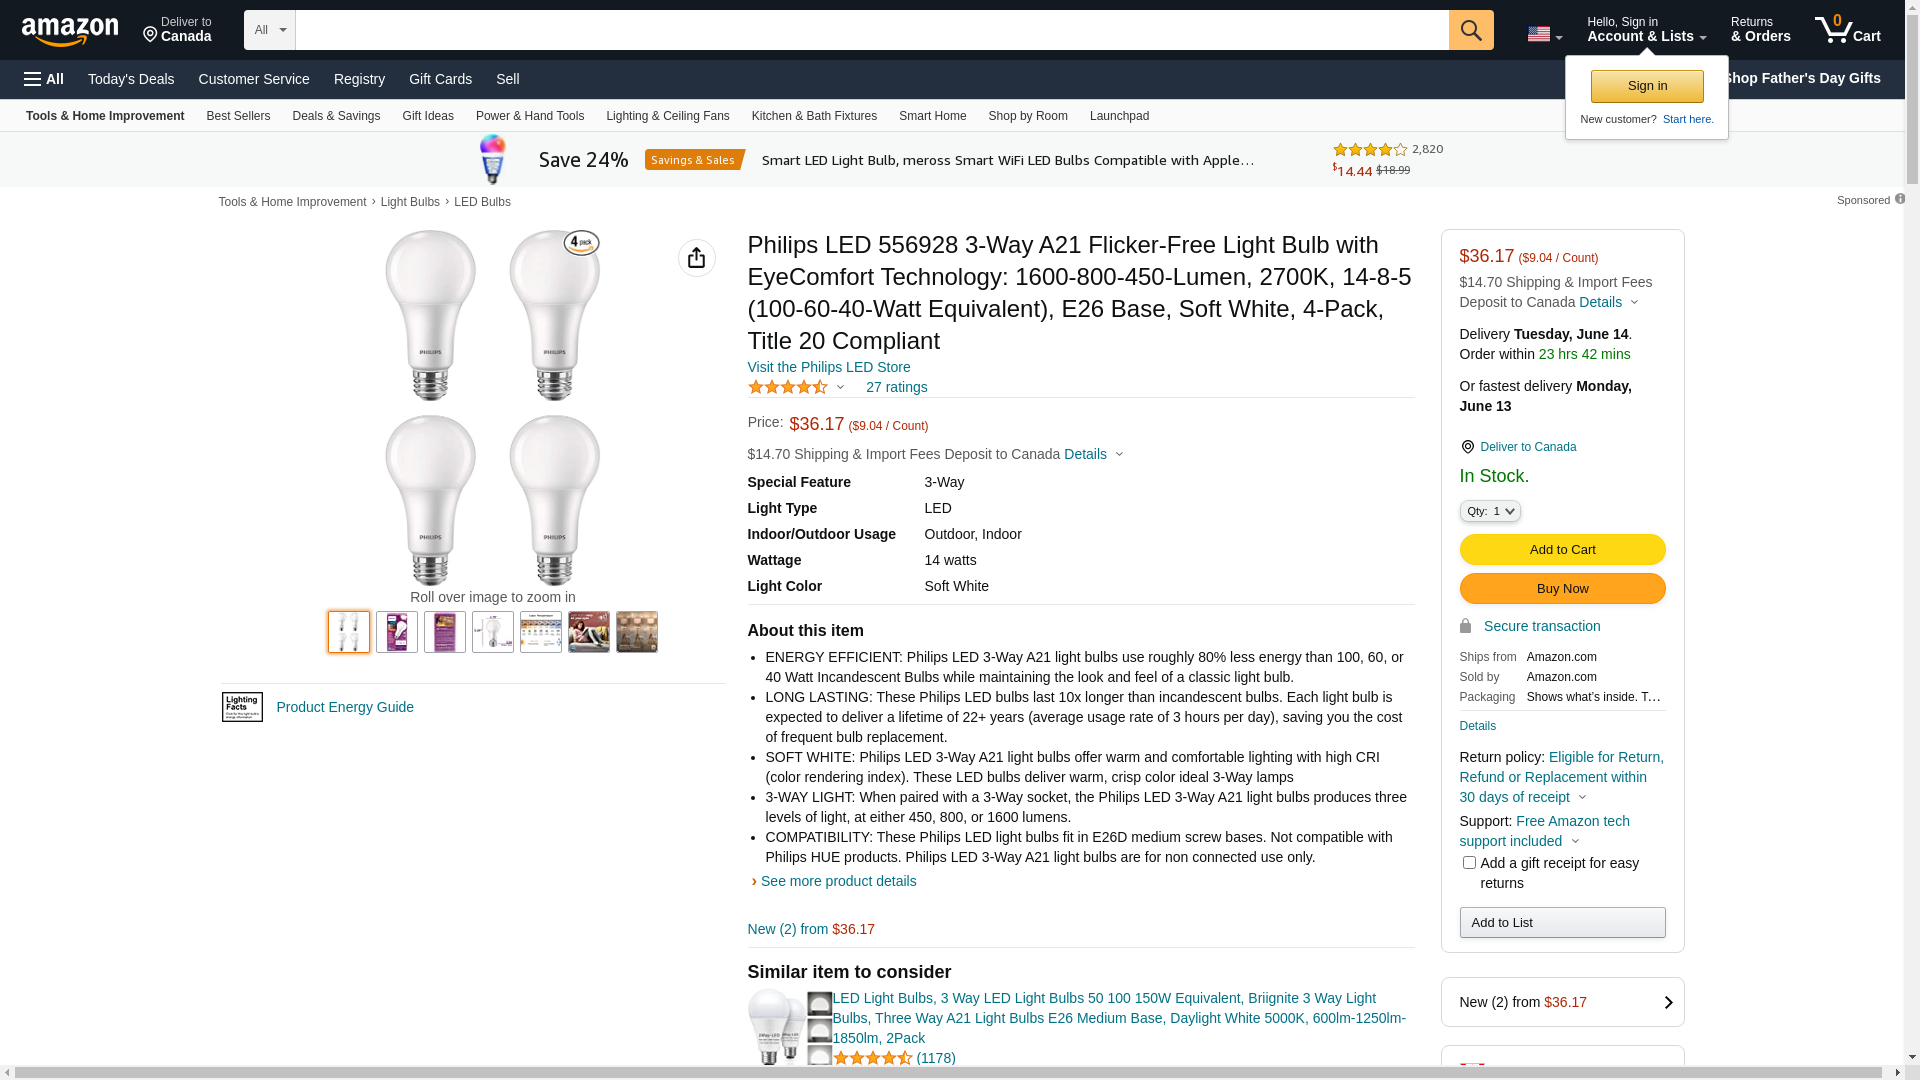1920x1080 pixels.
Task: Check the gift receipt checkbox
Action: pos(1469,862)
